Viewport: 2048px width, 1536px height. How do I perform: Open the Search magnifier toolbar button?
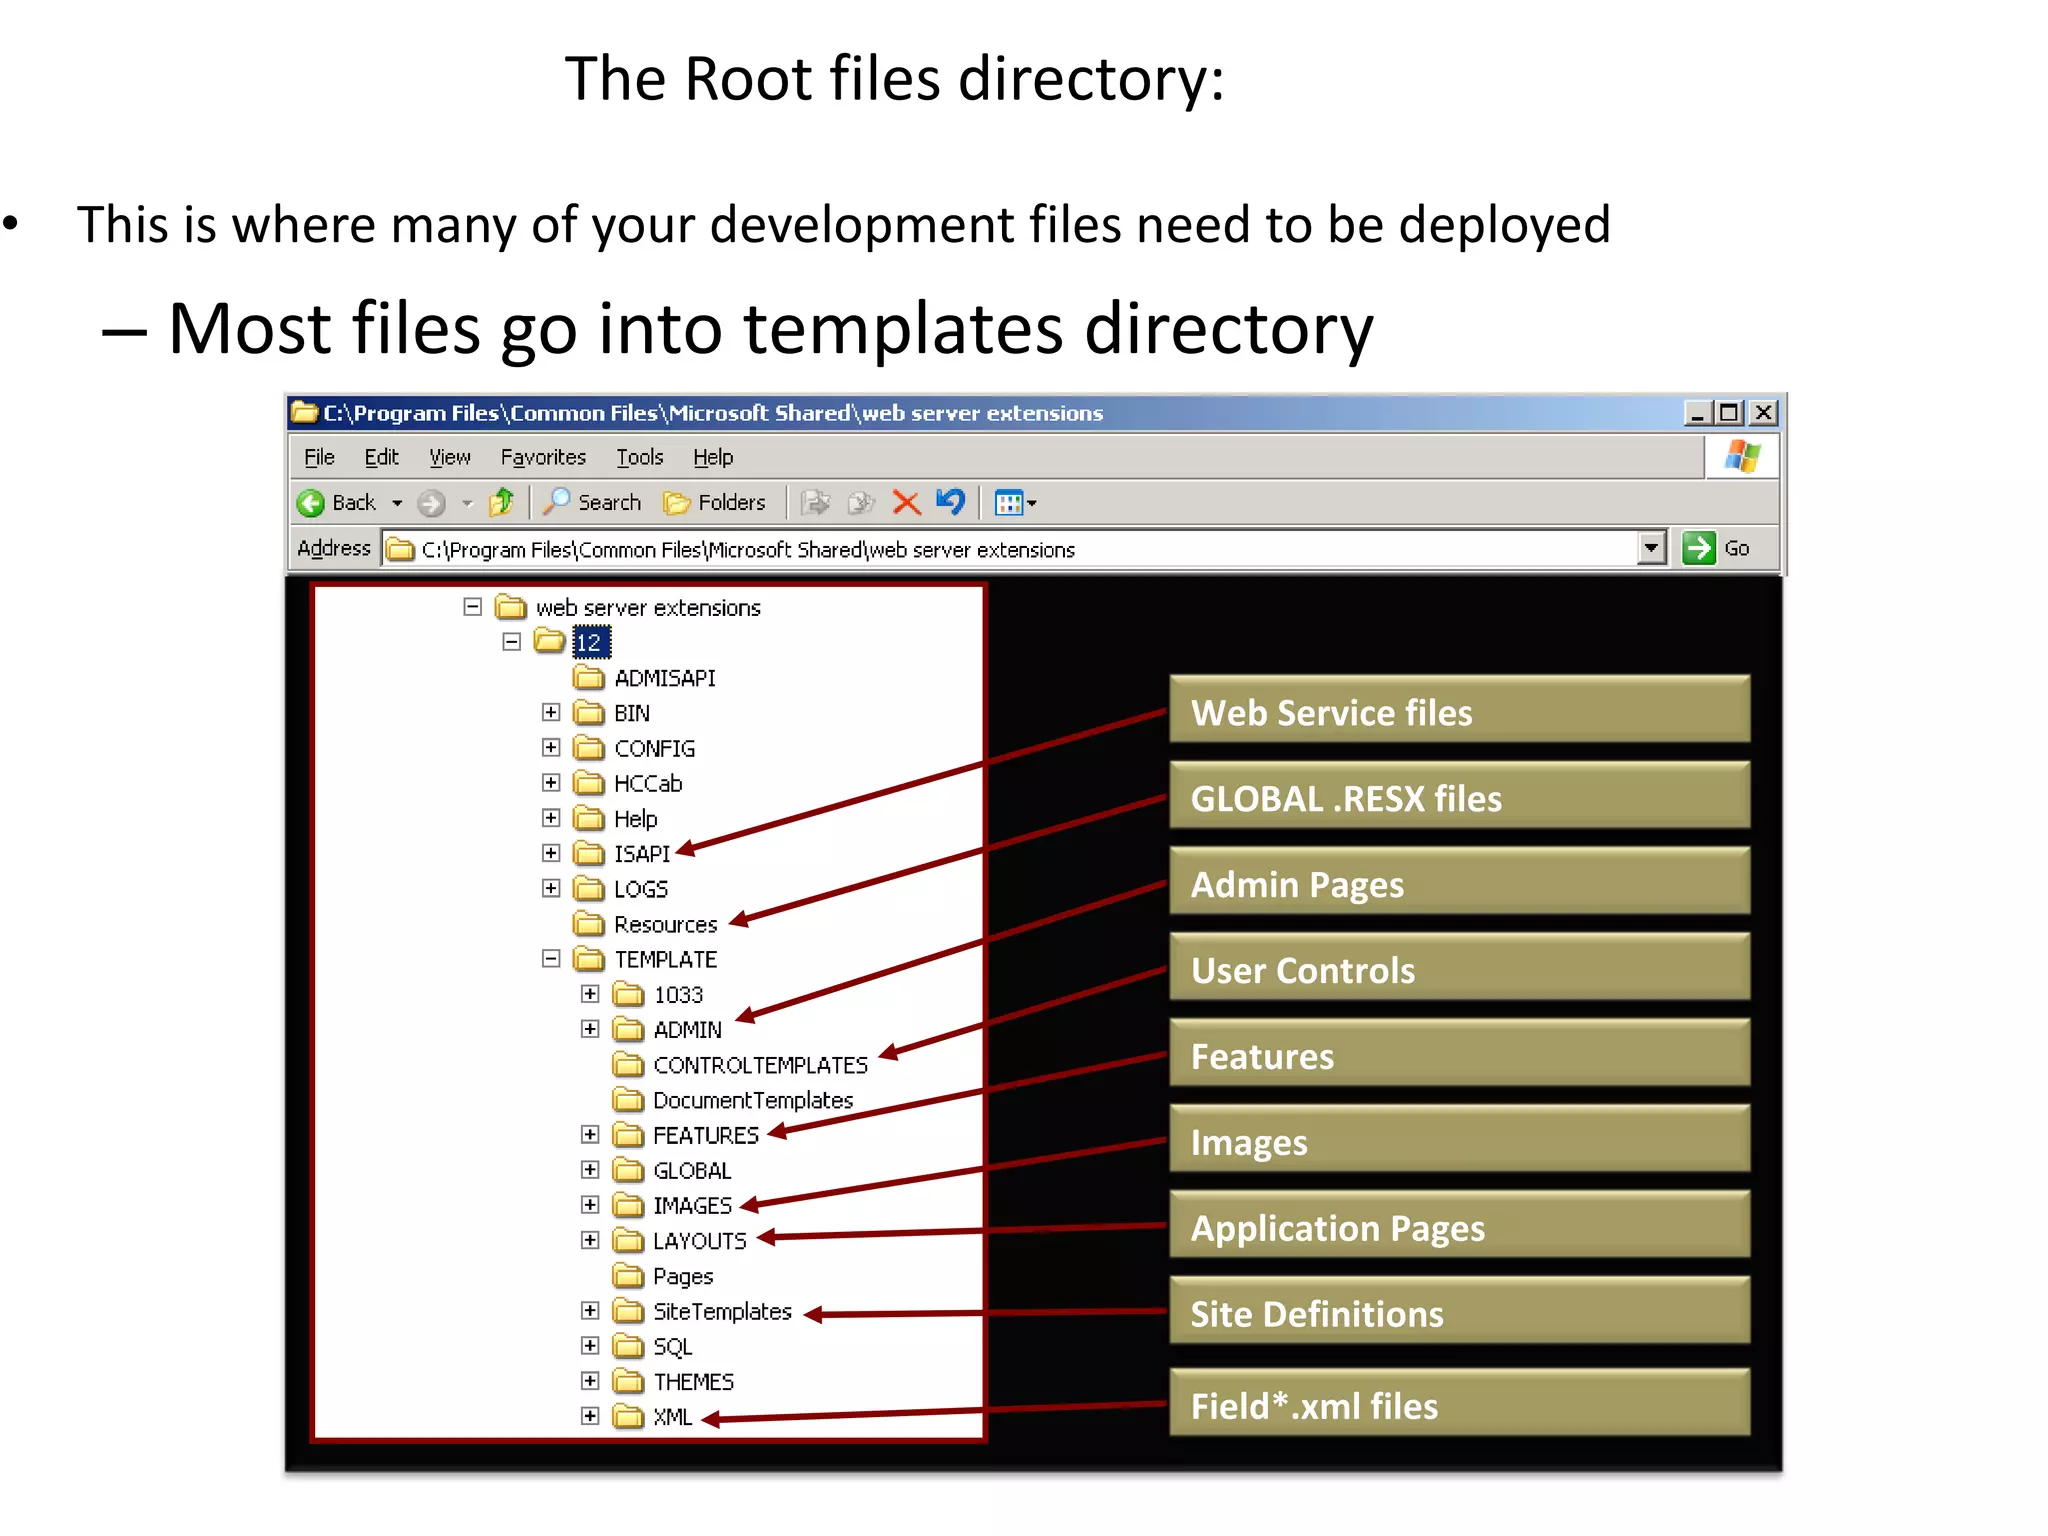(592, 502)
